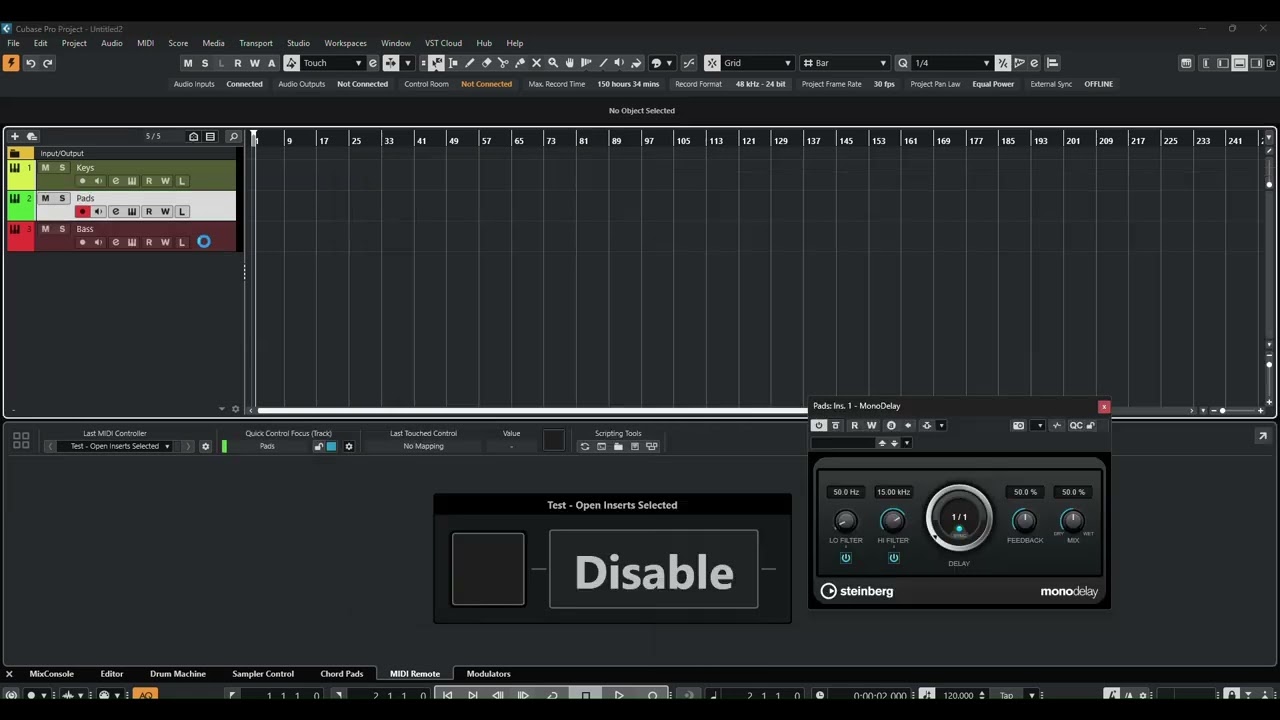Open Edit Channel Settings on Keys track
The height and width of the screenshot is (720, 1280).
pos(115,181)
